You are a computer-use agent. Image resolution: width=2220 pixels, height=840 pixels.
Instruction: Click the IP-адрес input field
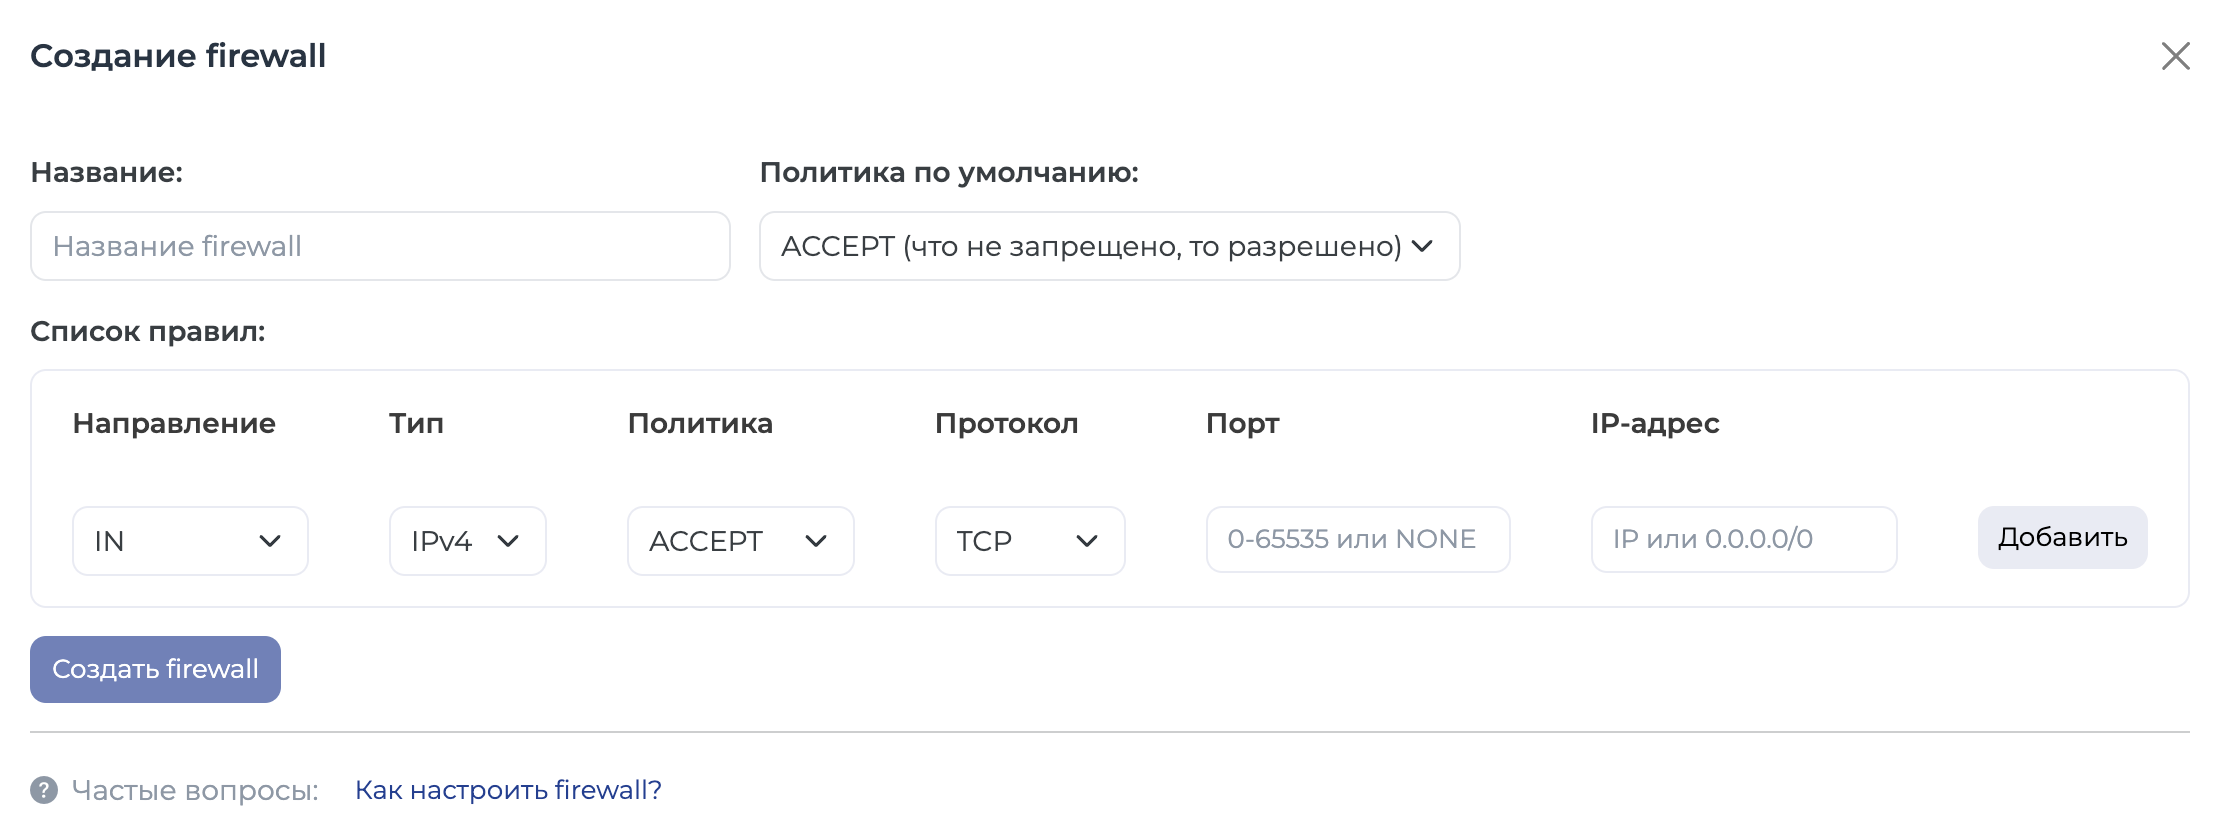pos(1744,539)
